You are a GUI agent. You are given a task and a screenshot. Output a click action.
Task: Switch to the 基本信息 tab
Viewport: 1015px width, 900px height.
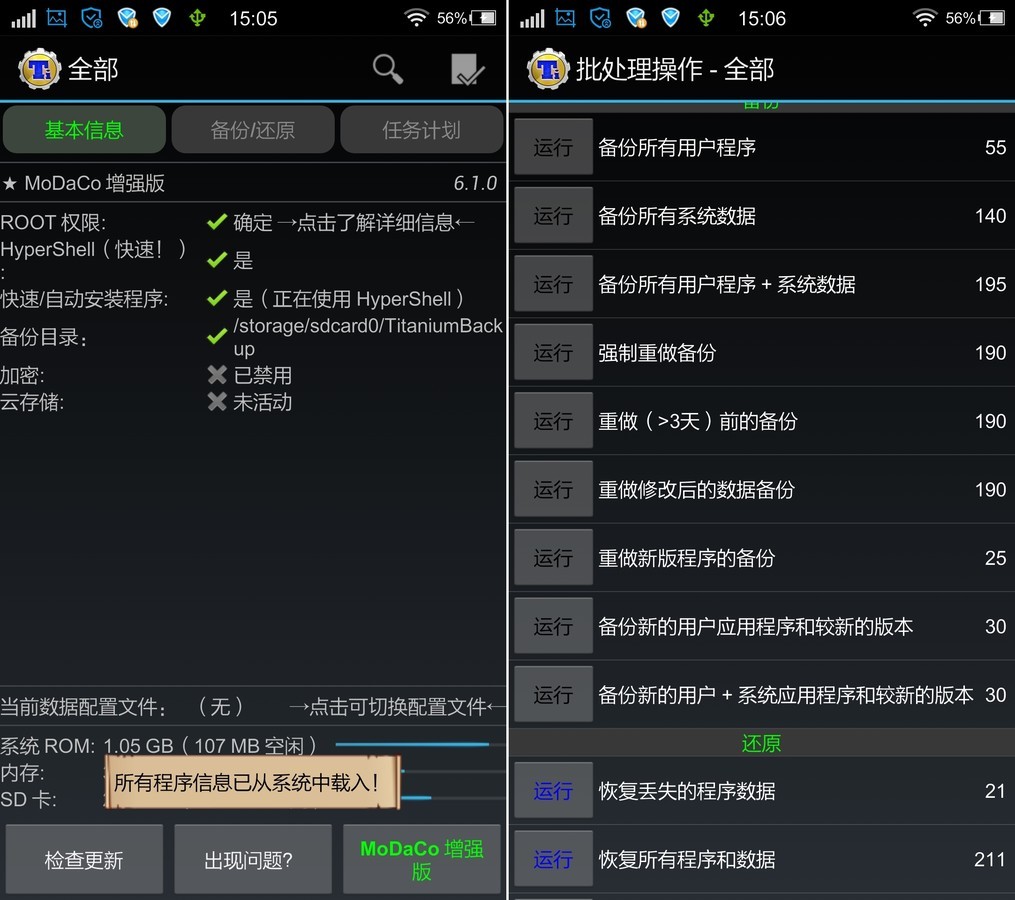84,130
